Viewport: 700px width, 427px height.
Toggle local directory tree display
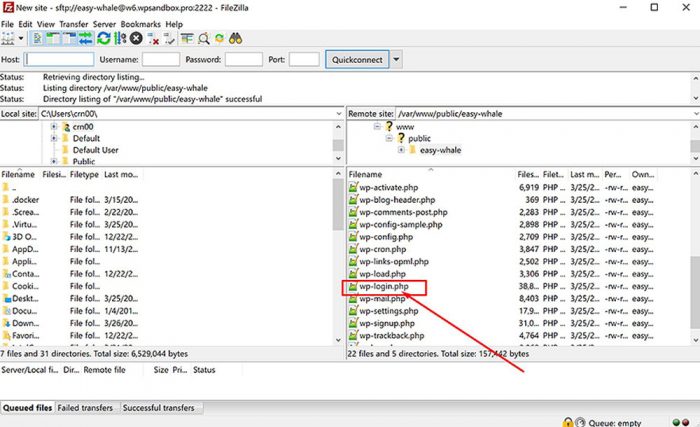54,38
